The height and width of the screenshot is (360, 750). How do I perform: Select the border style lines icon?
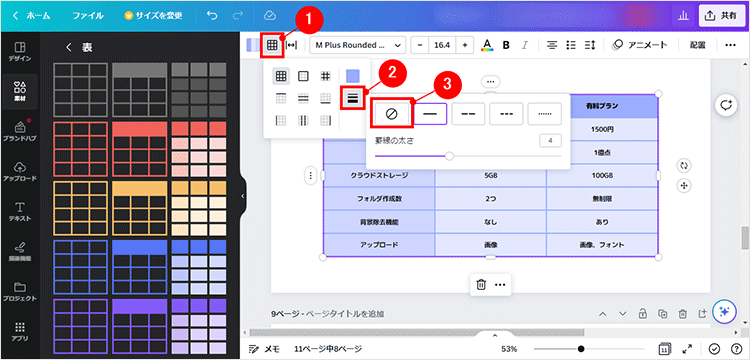coord(353,98)
